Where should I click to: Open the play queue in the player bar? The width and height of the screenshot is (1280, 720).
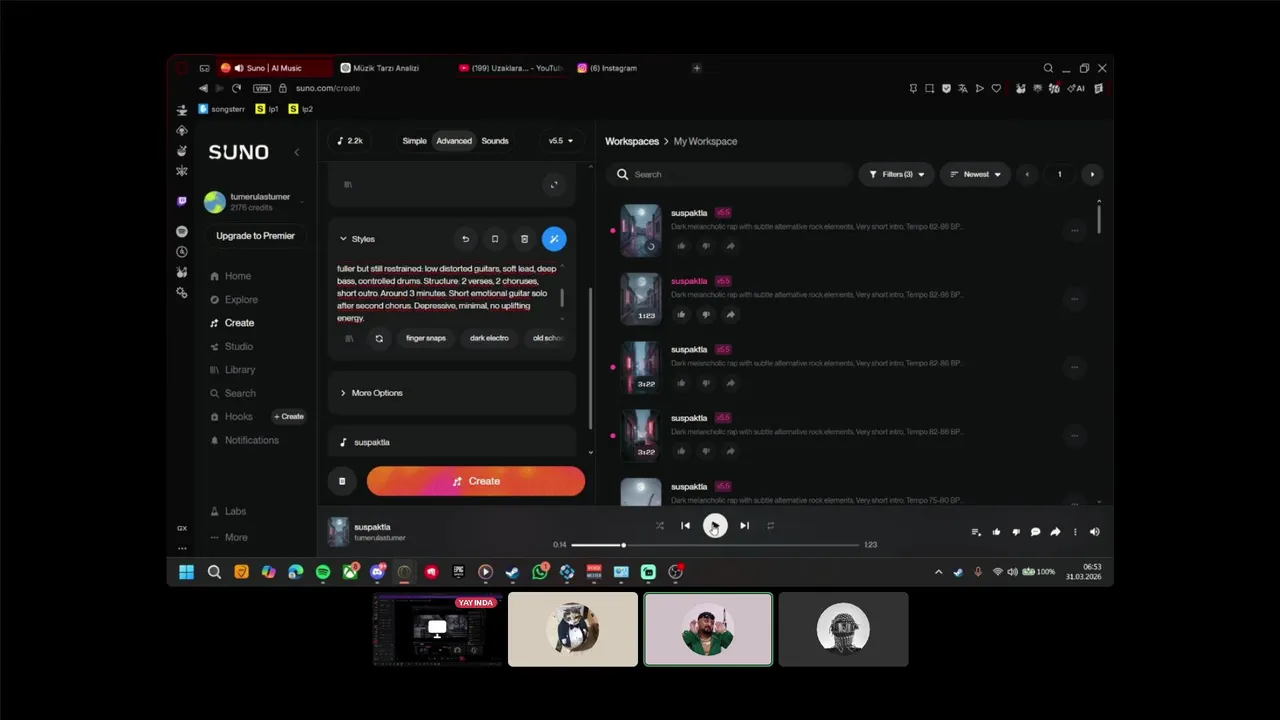coord(976,532)
